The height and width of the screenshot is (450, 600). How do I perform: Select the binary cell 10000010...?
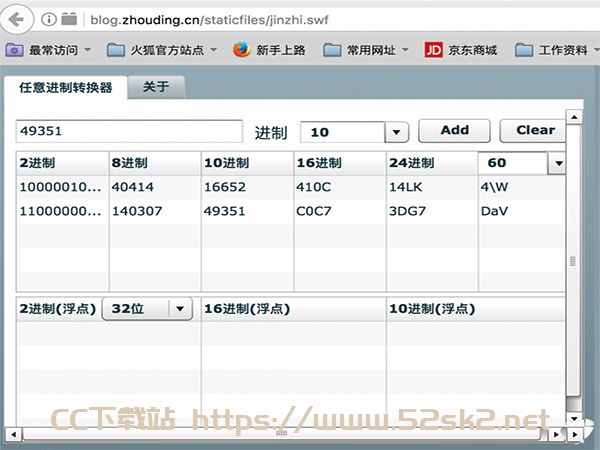62,187
